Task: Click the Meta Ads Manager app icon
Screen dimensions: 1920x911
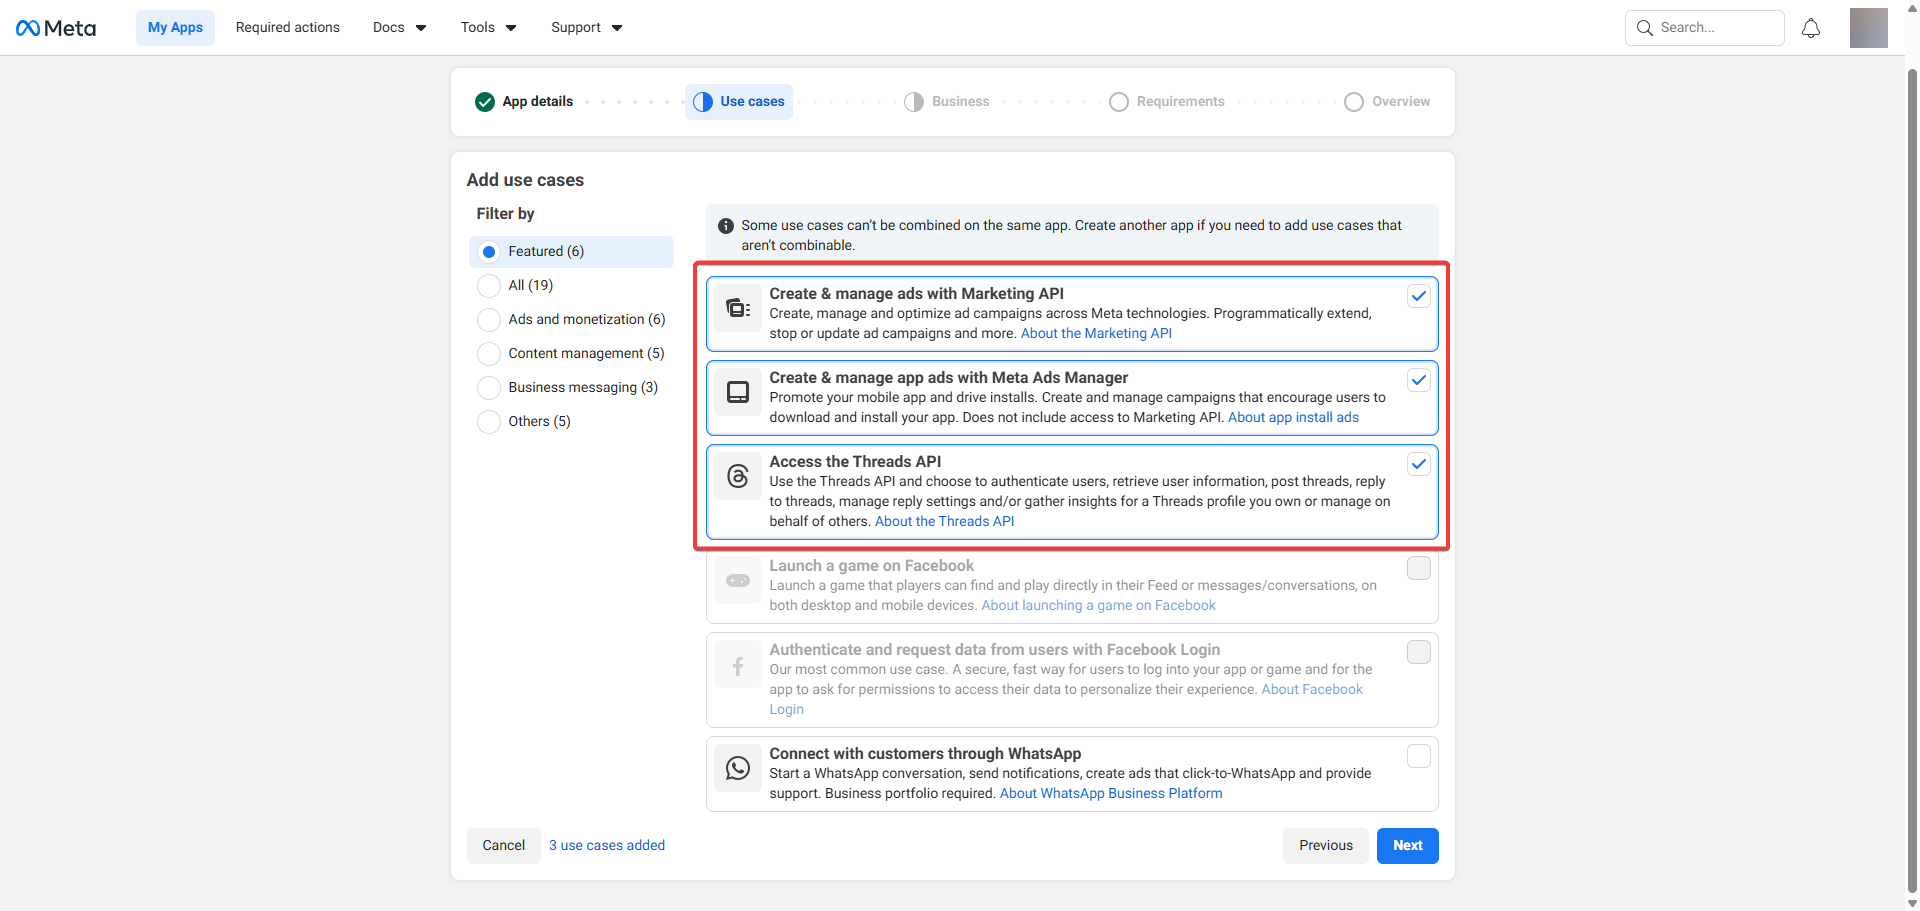Action: [x=738, y=392]
